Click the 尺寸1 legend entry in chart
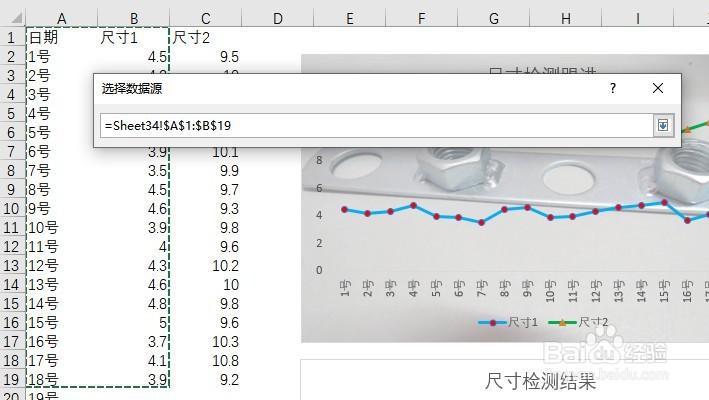 point(508,322)
